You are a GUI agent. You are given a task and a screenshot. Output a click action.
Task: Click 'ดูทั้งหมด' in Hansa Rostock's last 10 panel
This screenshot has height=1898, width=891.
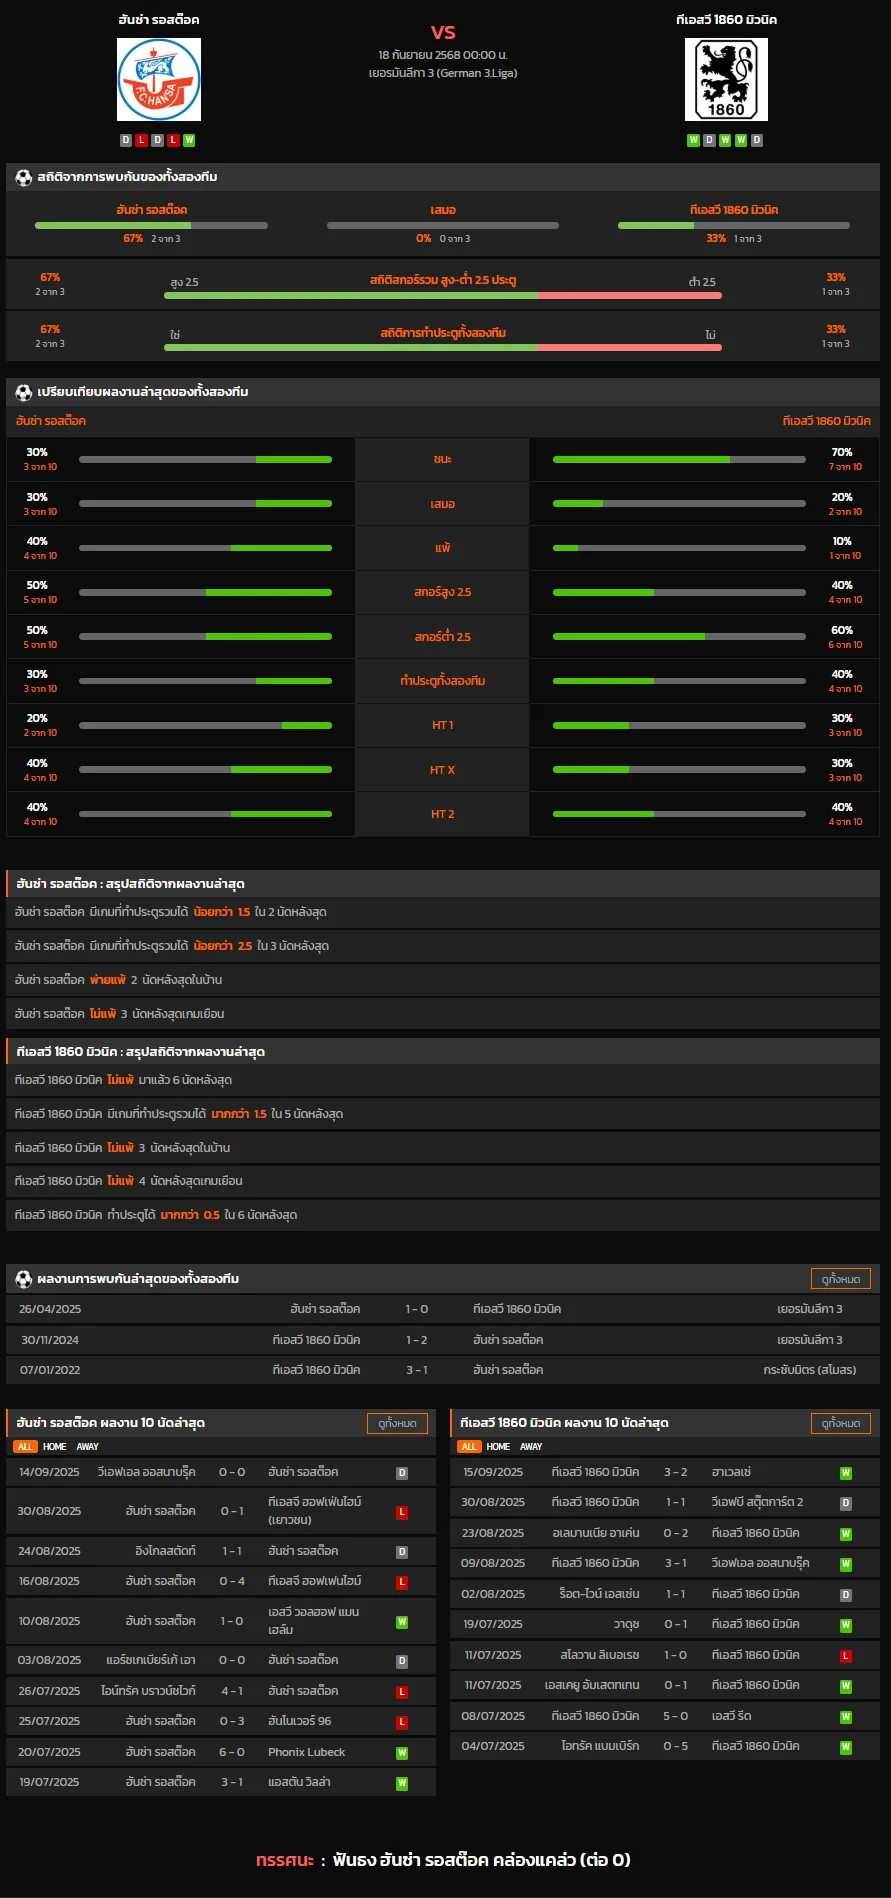(398, 1423)
